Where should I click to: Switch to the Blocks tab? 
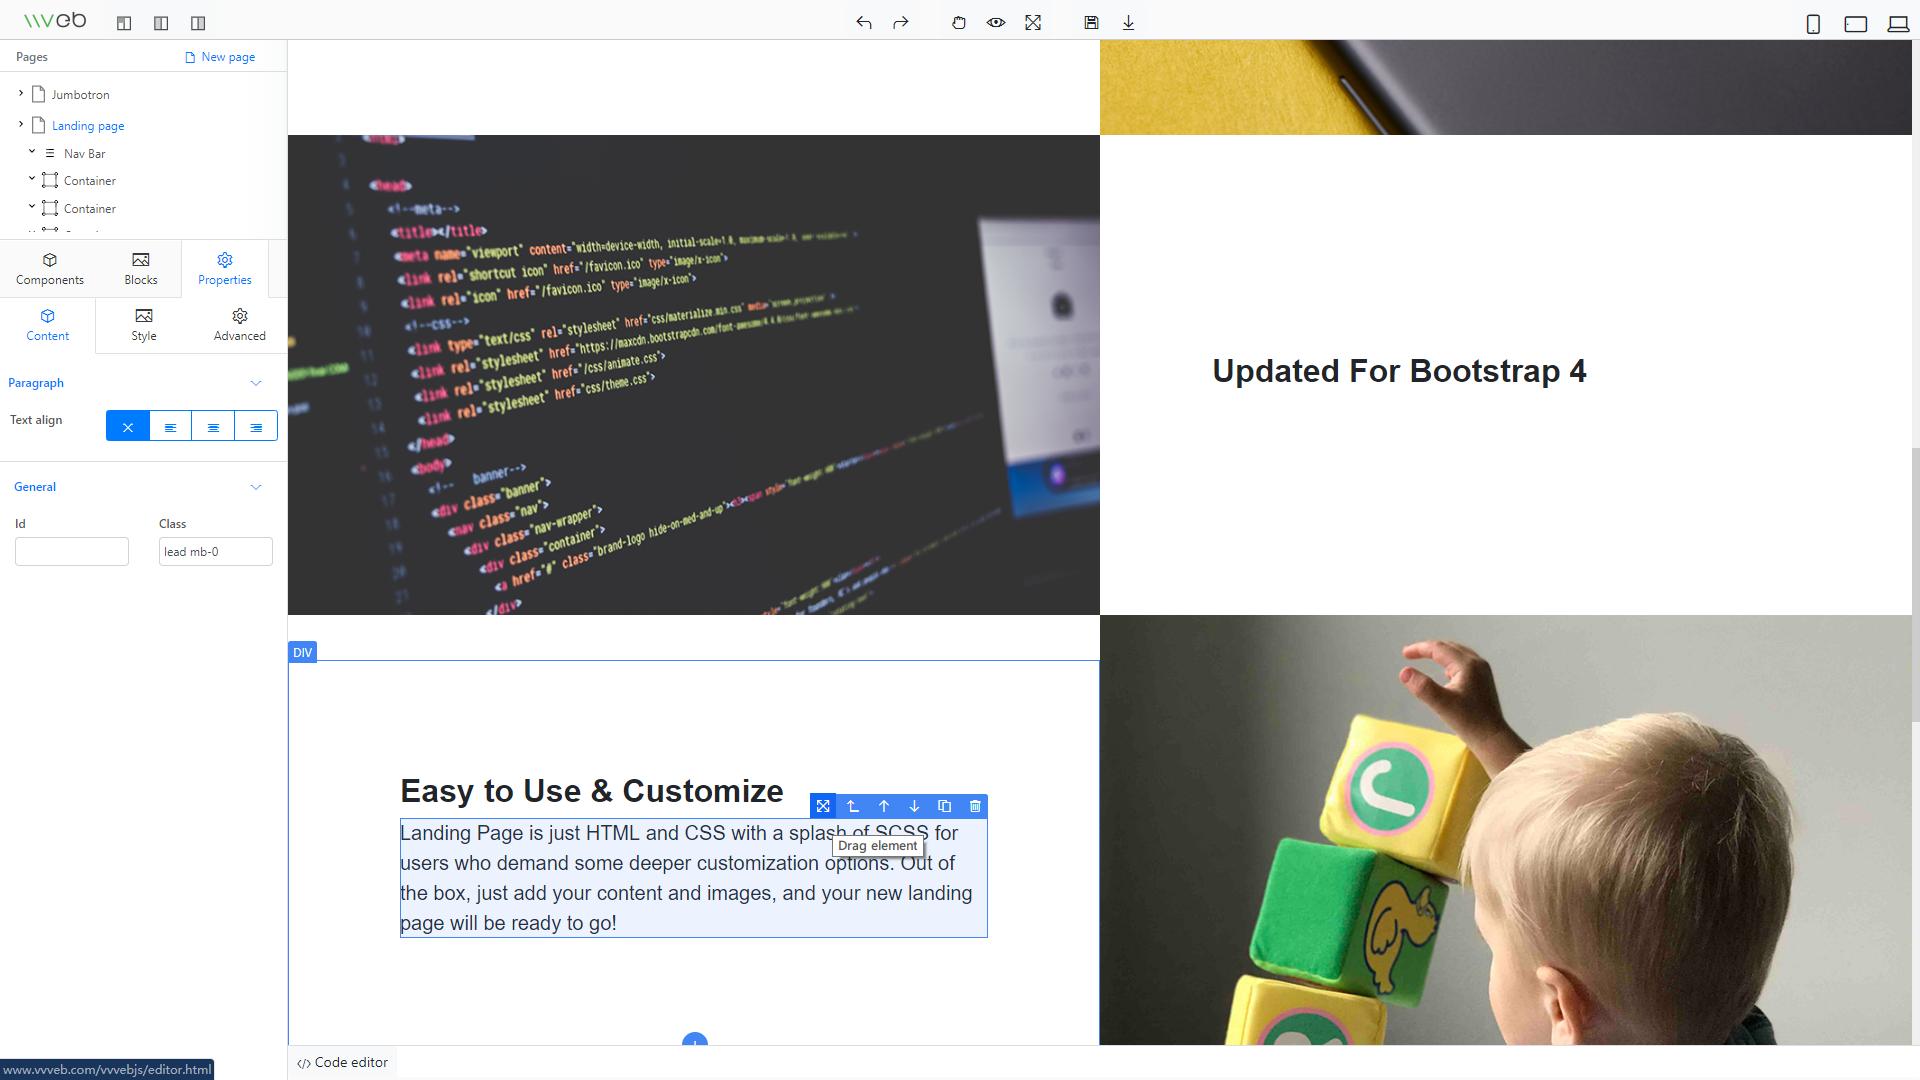click(140, 268)
